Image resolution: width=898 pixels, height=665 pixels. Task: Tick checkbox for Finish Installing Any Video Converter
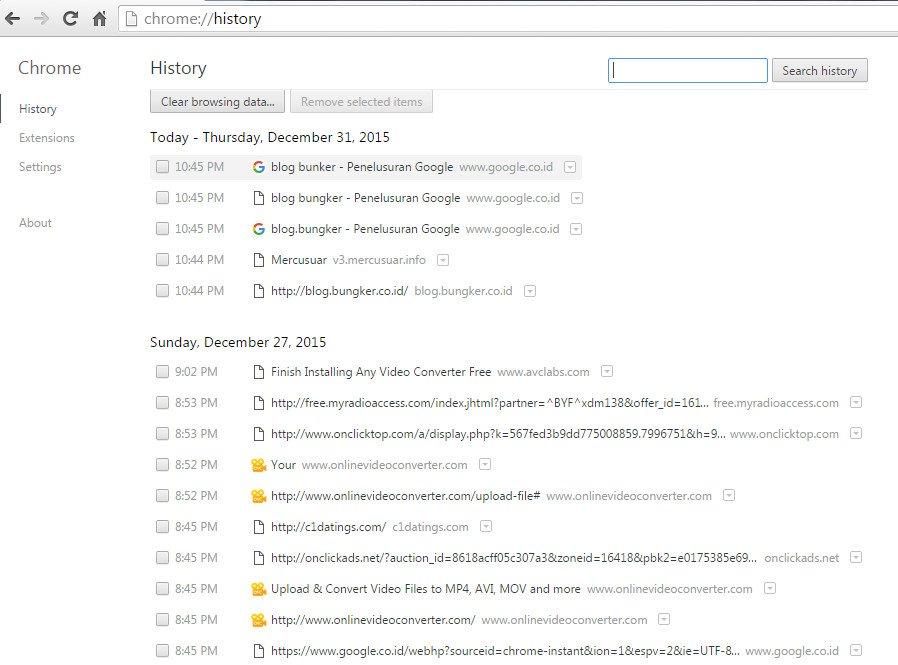pyautogui.click(x=163, y=372)
